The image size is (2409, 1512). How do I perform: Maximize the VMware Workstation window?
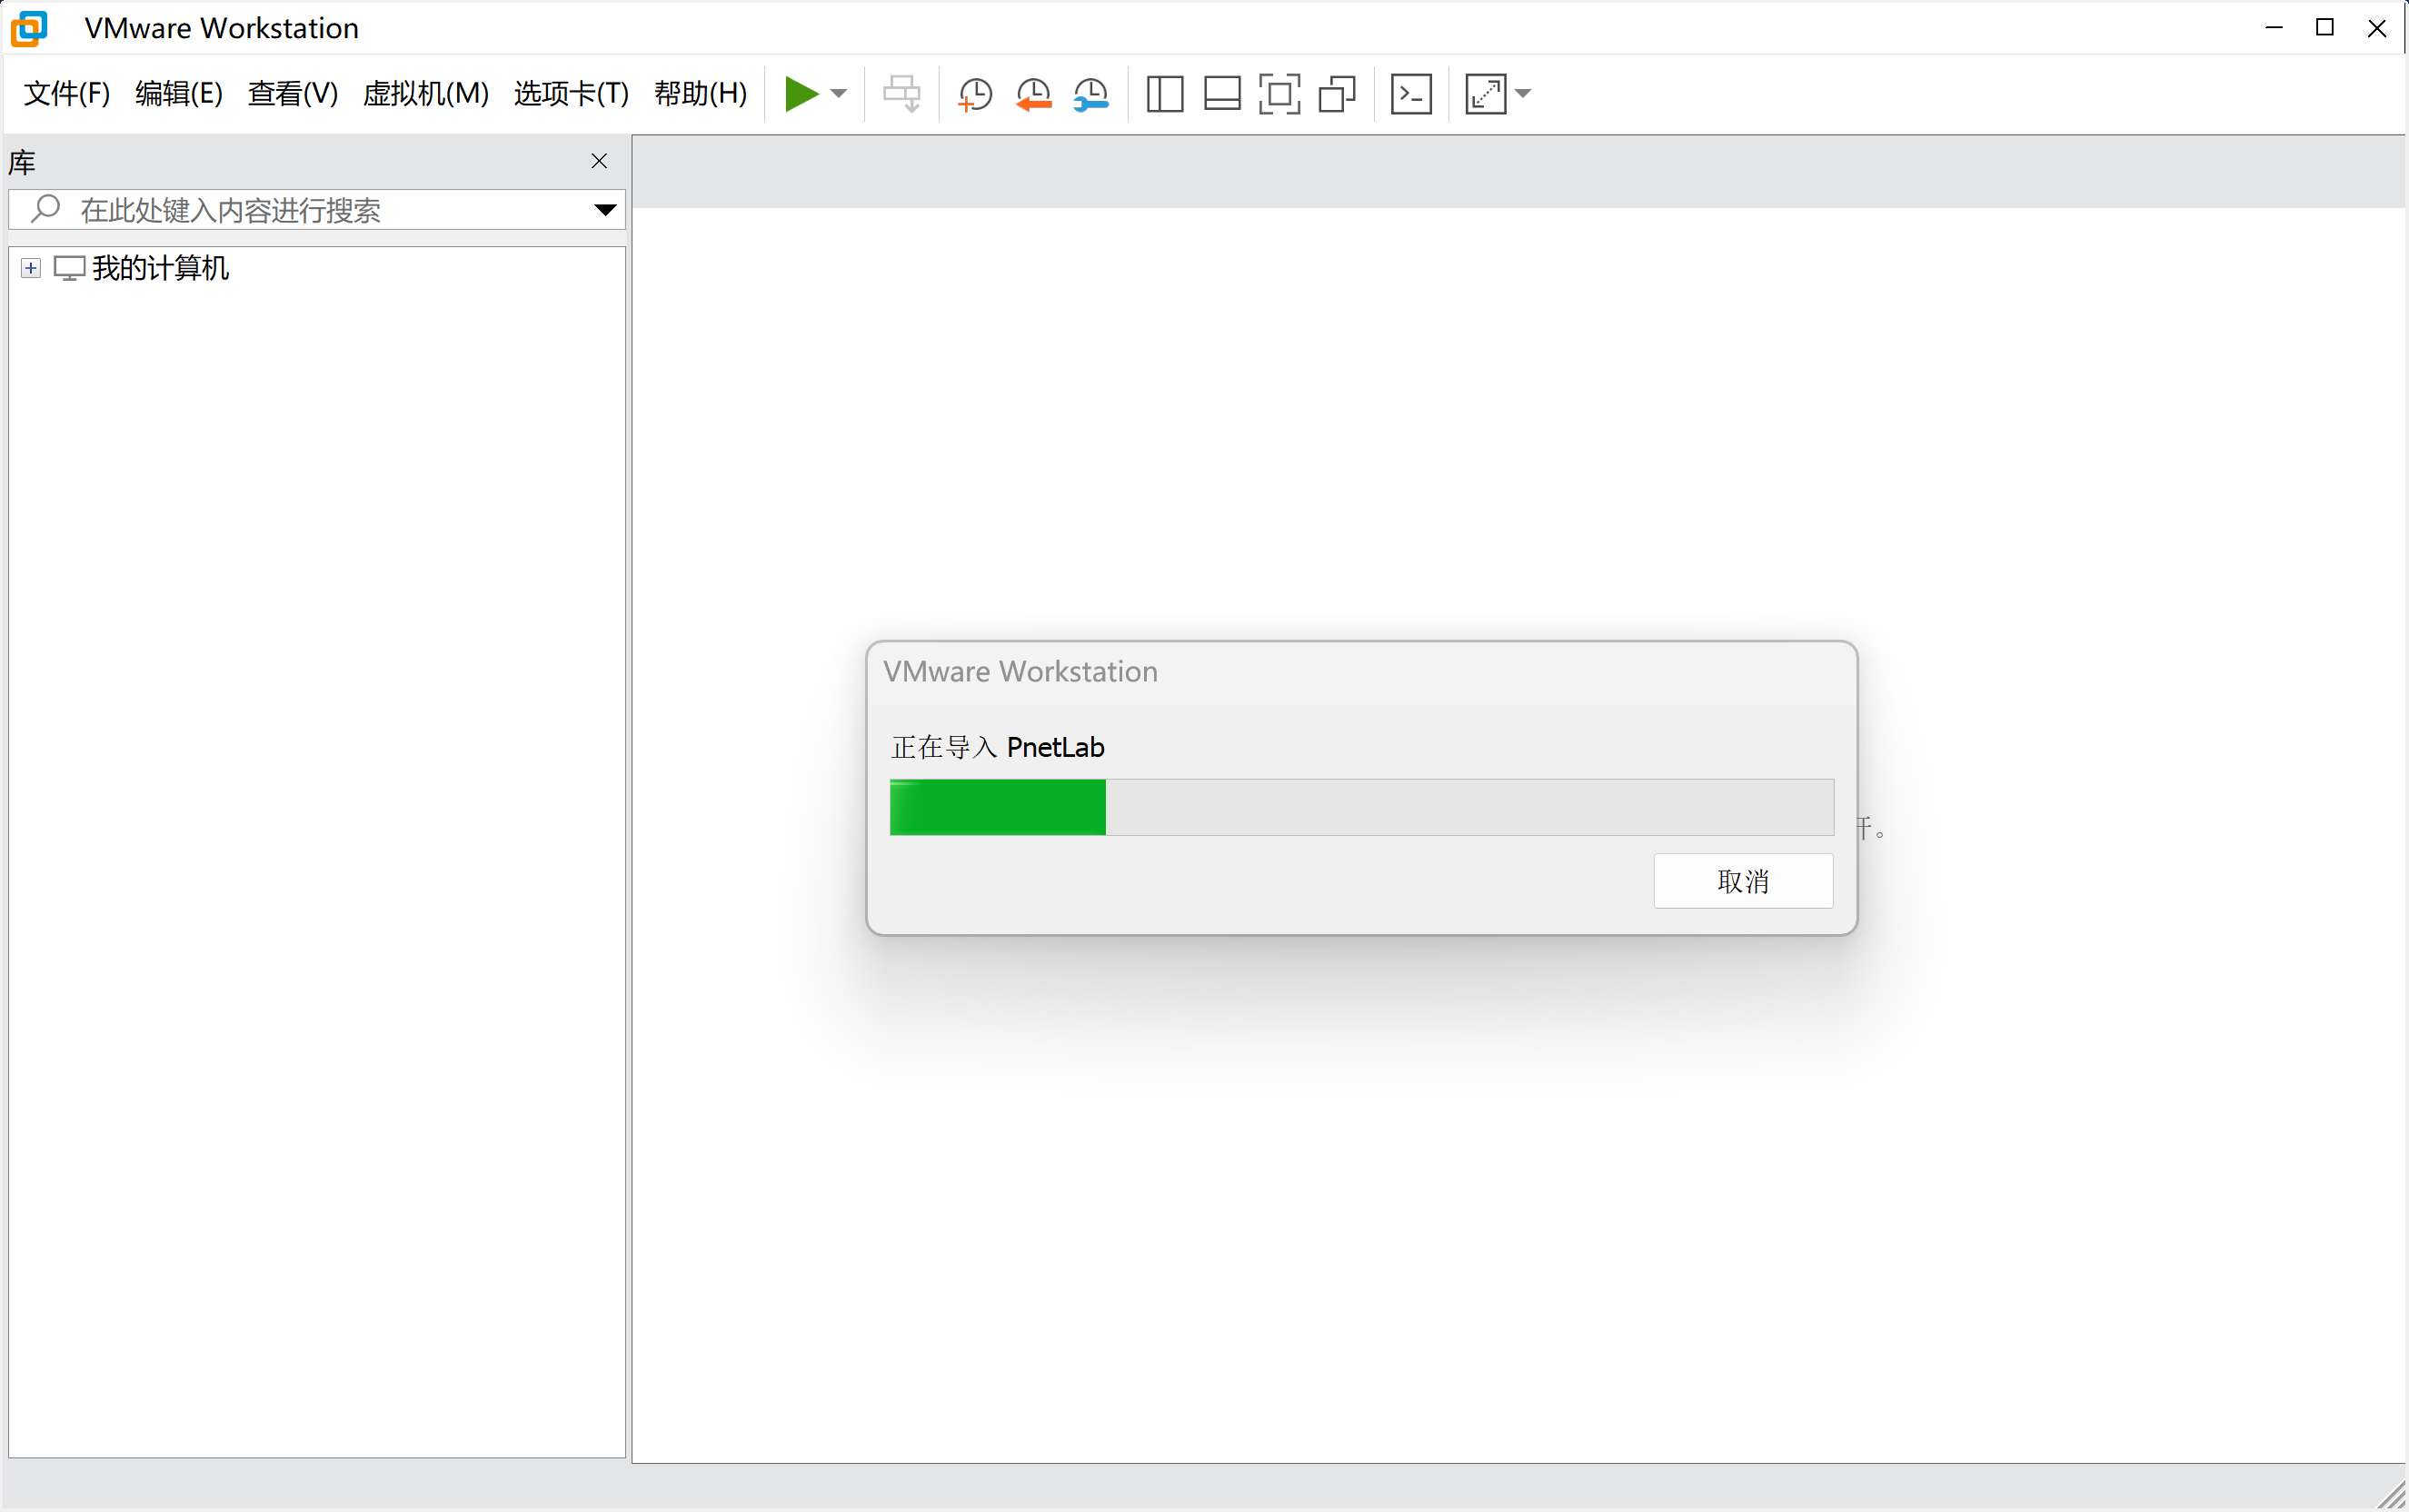point(2325,28)
